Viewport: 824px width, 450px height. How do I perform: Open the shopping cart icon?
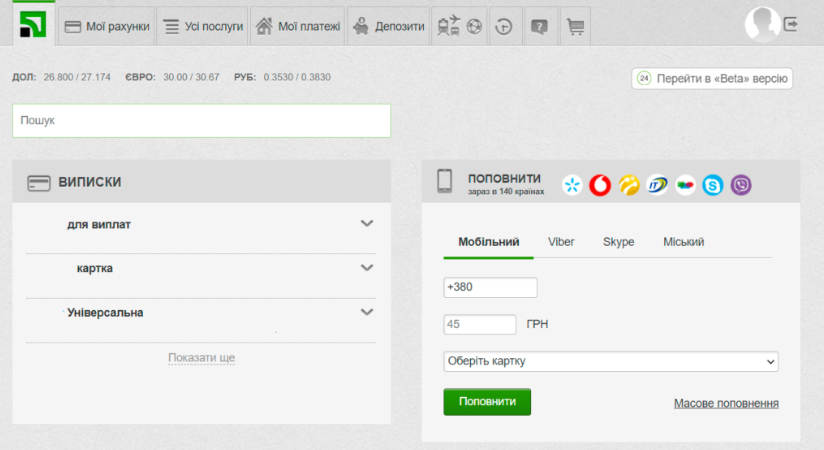[x=574, y=27]
